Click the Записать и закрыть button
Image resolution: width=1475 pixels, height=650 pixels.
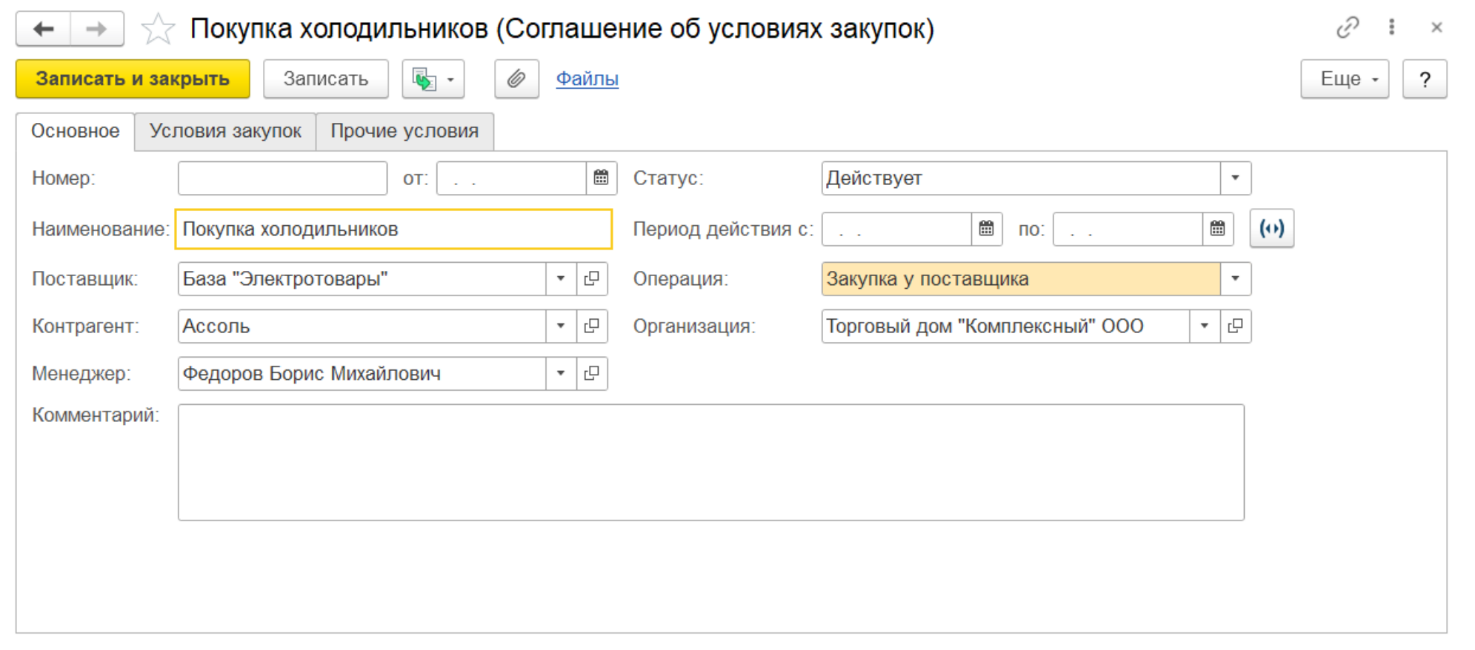tap(132, 79)
